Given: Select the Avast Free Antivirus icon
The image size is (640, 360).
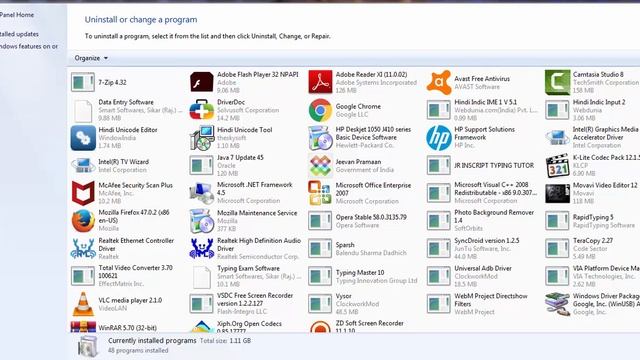Looking at the screenshot, I should point(439,82).
